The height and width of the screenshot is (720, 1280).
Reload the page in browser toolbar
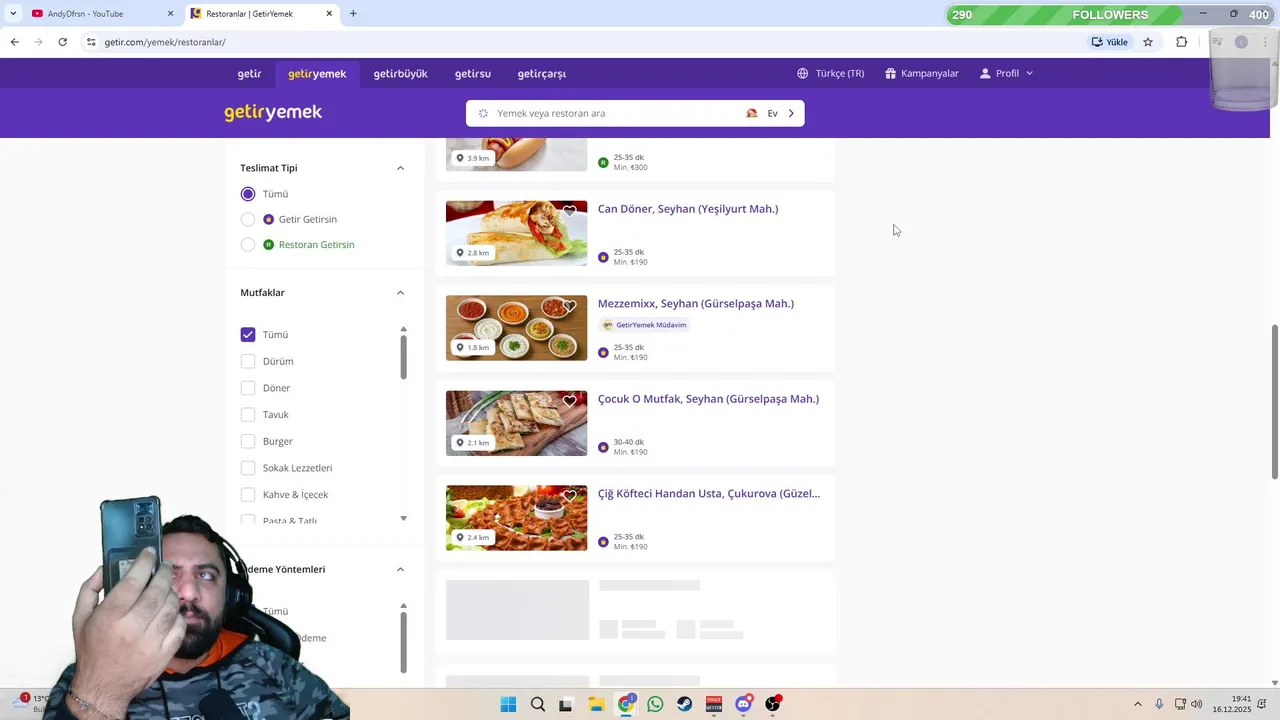click(x=62, y=42)
